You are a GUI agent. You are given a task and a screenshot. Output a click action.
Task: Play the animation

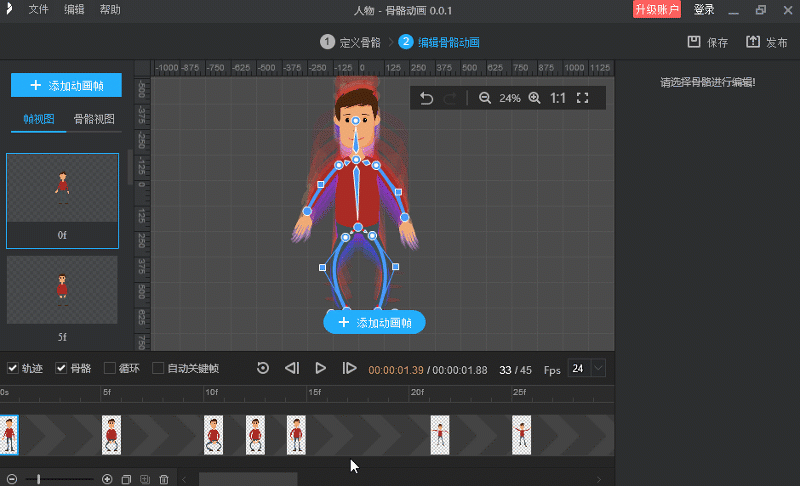320,368
